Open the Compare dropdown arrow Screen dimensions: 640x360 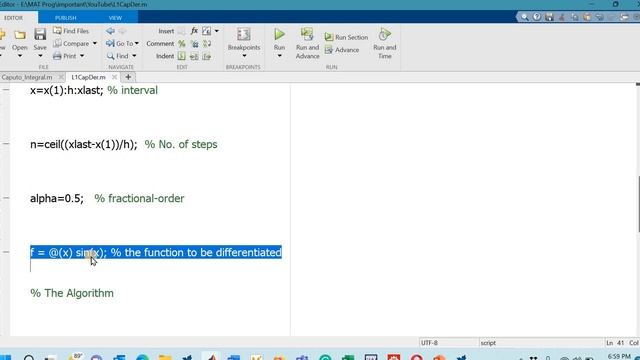95,43
